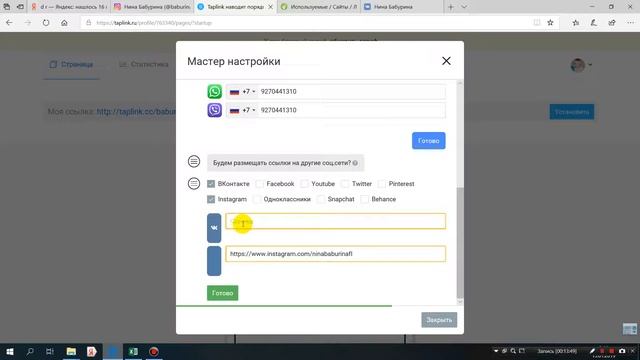Open Excel from the taskbar
Image resolution: width=640 pixels, height=360 pixels.
(x=133, y=351)
